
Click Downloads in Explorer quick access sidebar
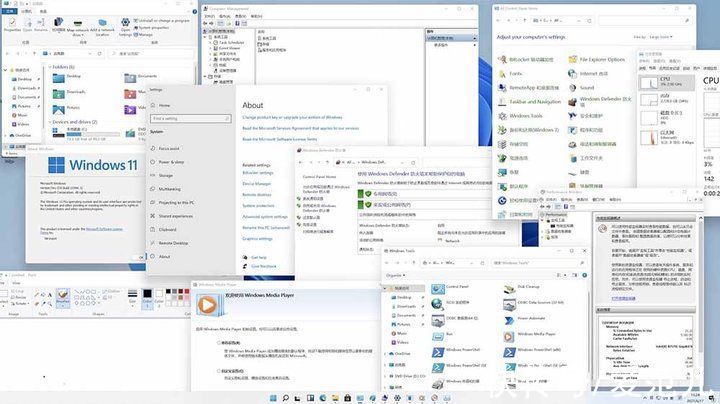click(x=27, y=88)
